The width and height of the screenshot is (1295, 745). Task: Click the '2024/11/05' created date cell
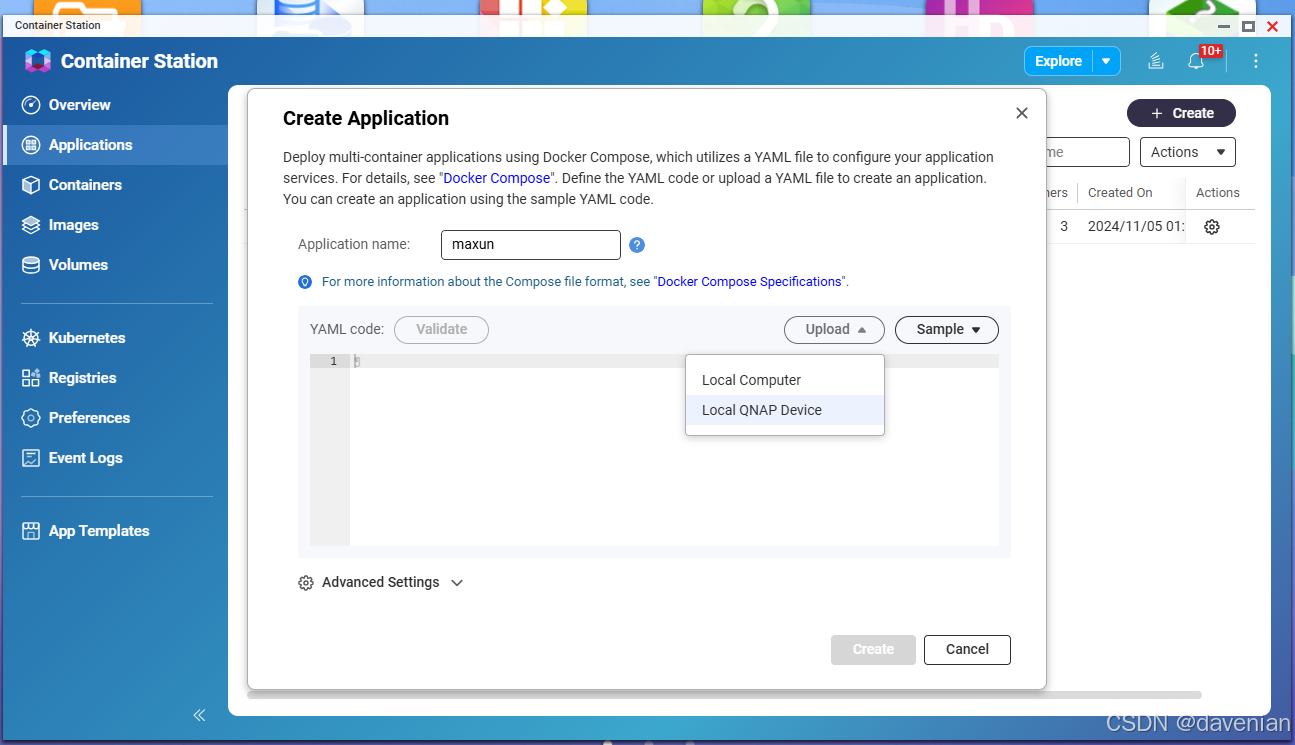tap(1135, 227)
